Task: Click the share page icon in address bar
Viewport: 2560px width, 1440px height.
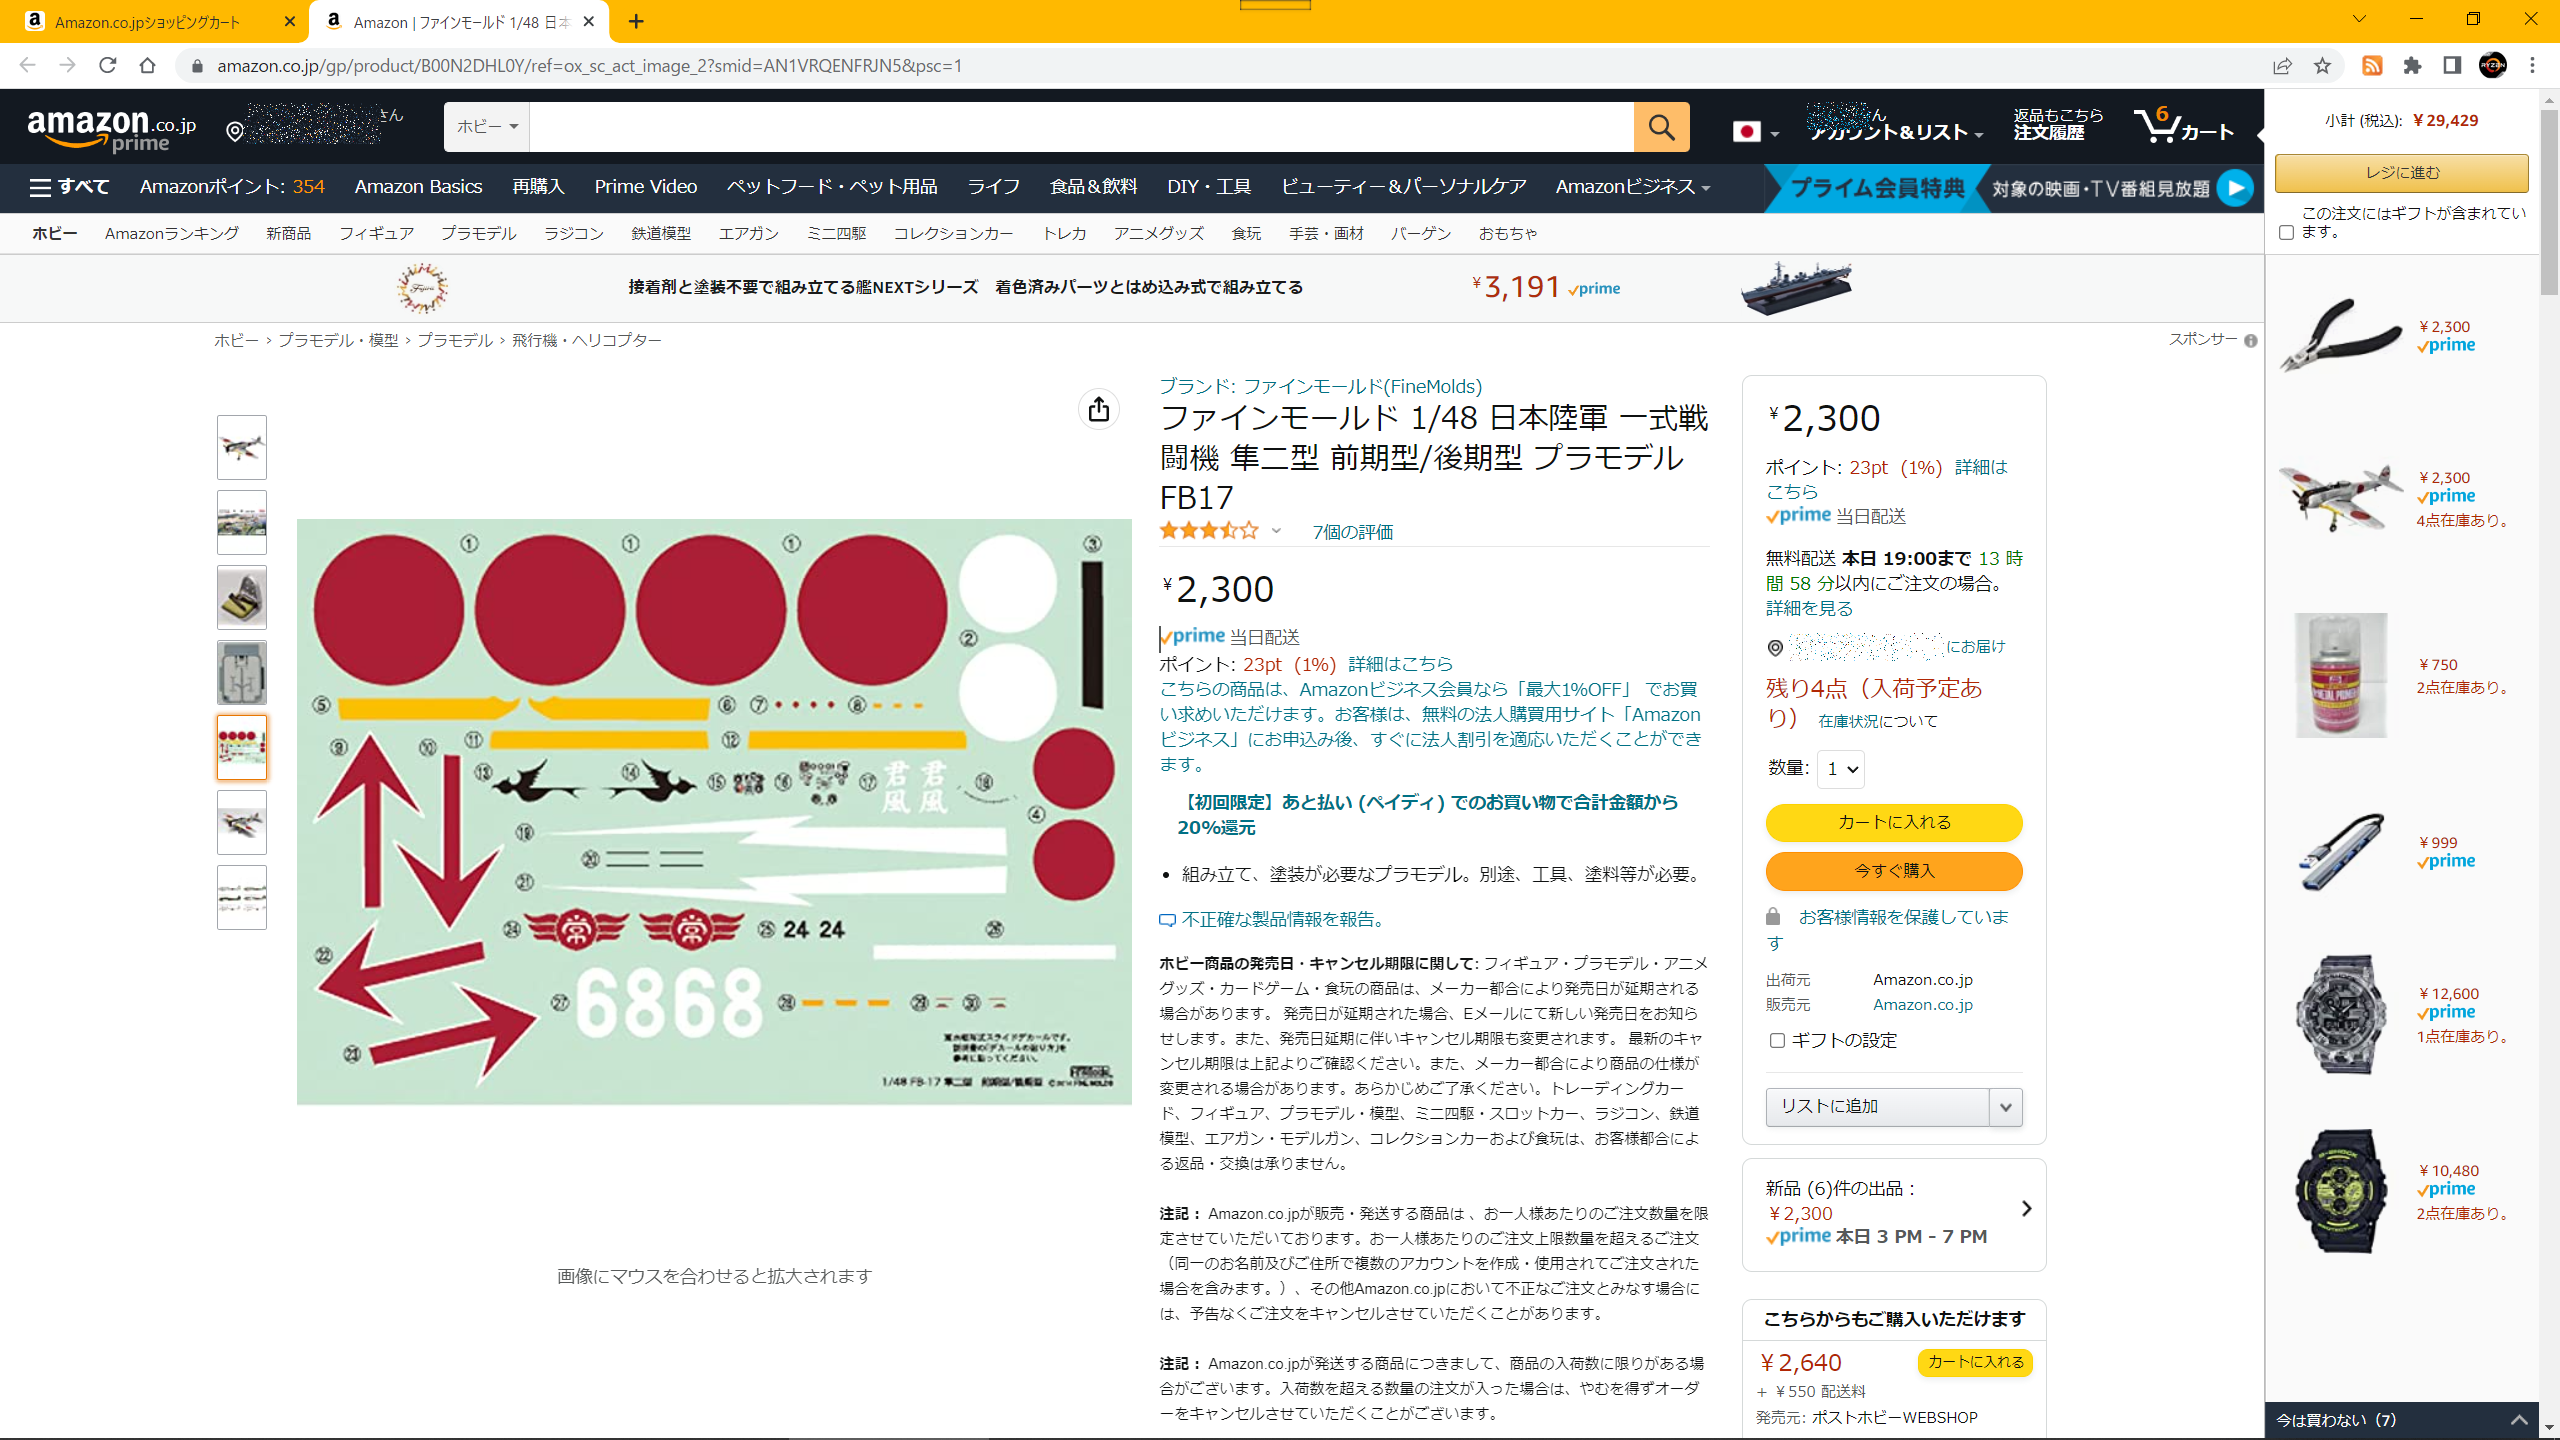Action: (2282, 65)
